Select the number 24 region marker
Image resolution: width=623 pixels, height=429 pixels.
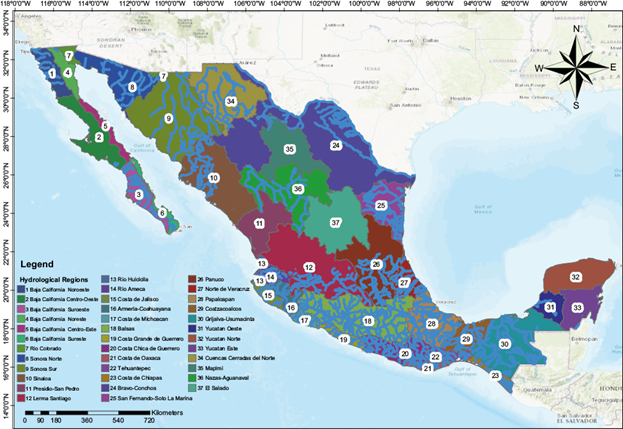click(x=336, y=146)
